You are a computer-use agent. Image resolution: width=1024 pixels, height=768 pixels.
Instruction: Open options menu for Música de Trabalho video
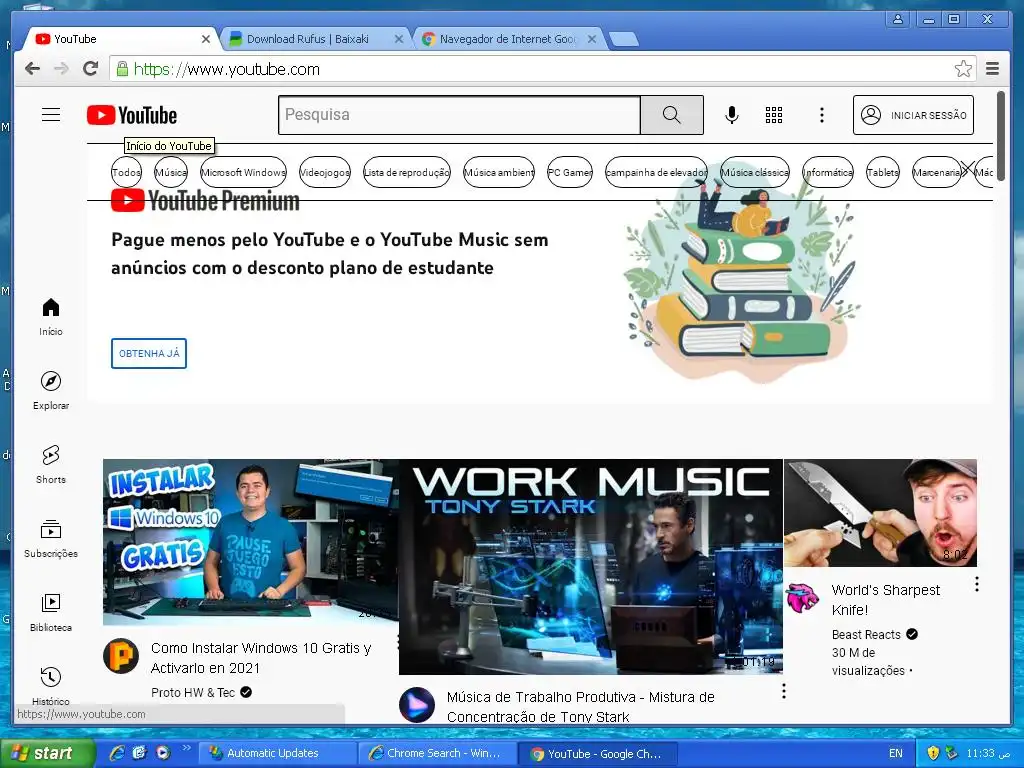(x=784, y=691)
